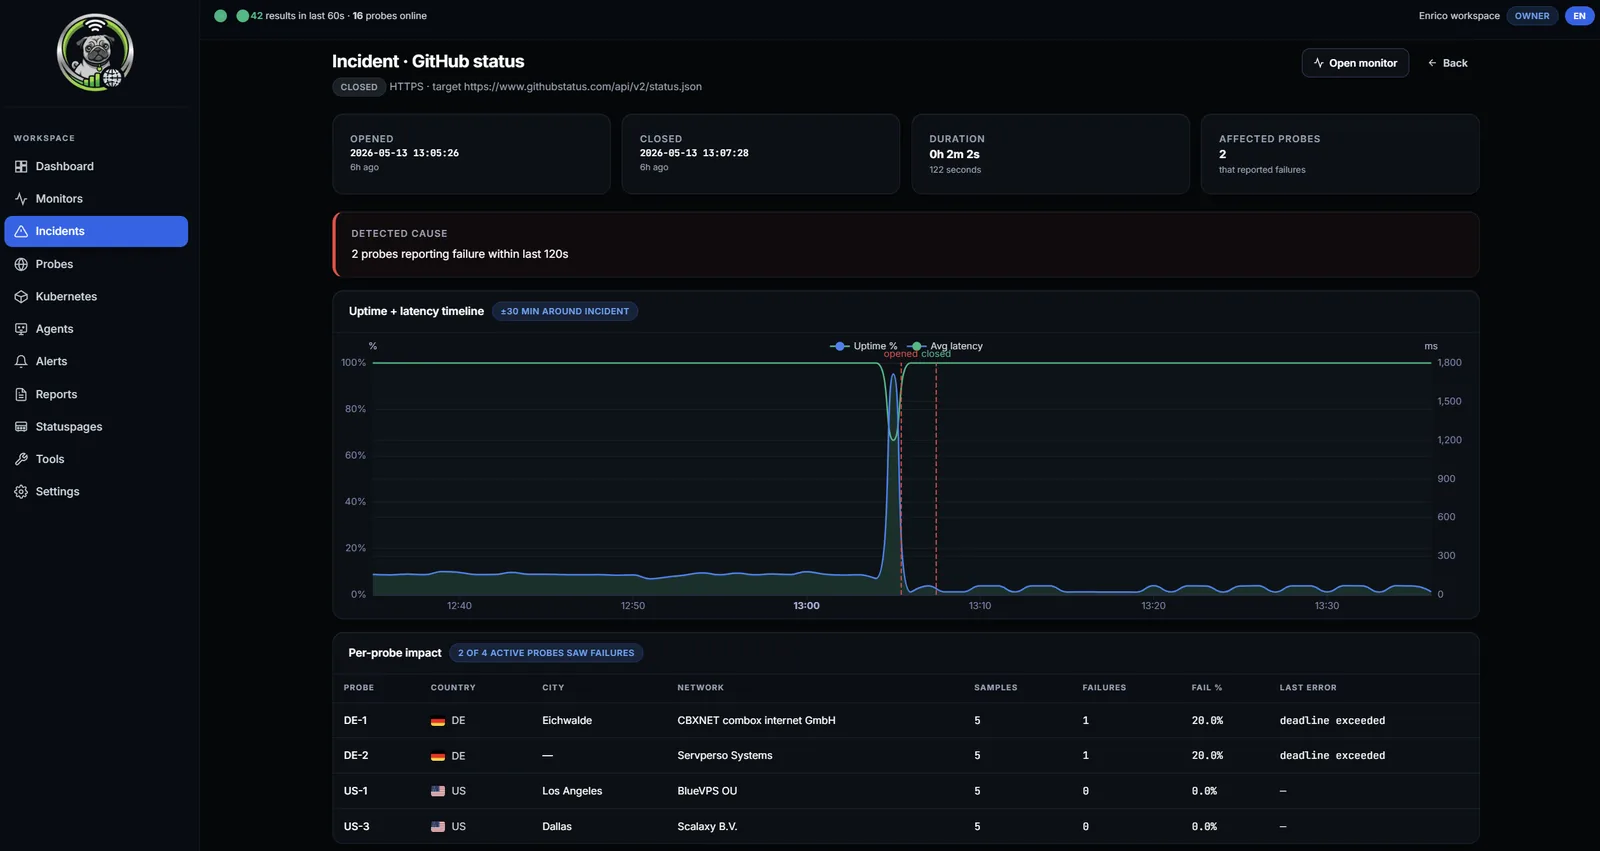1600x851 pixels.
Task: Click the pug workspace logo
Action: click(x=95, y=52)
